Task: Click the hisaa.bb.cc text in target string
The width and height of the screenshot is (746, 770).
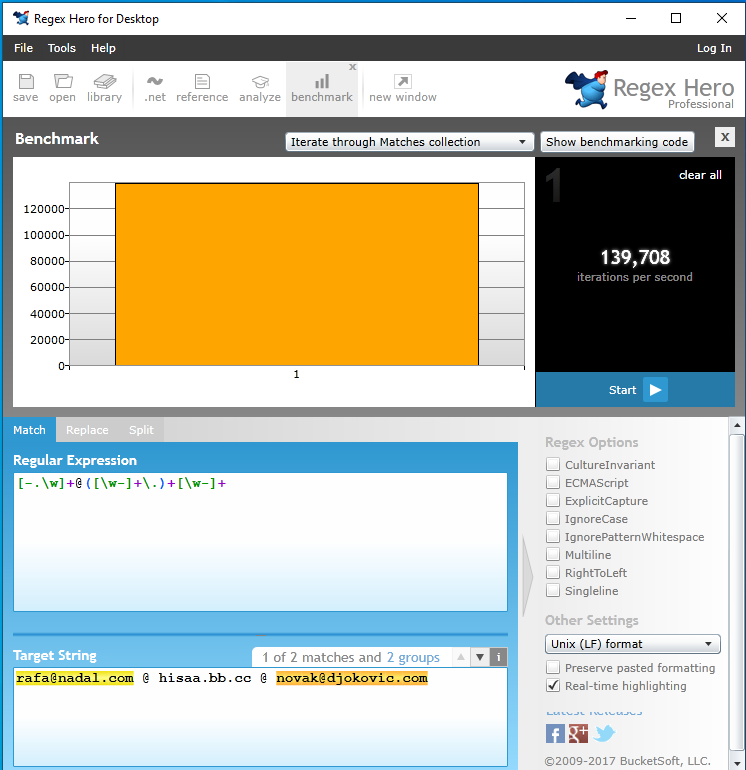Action: pyautogui.click(x=205, y=678)
